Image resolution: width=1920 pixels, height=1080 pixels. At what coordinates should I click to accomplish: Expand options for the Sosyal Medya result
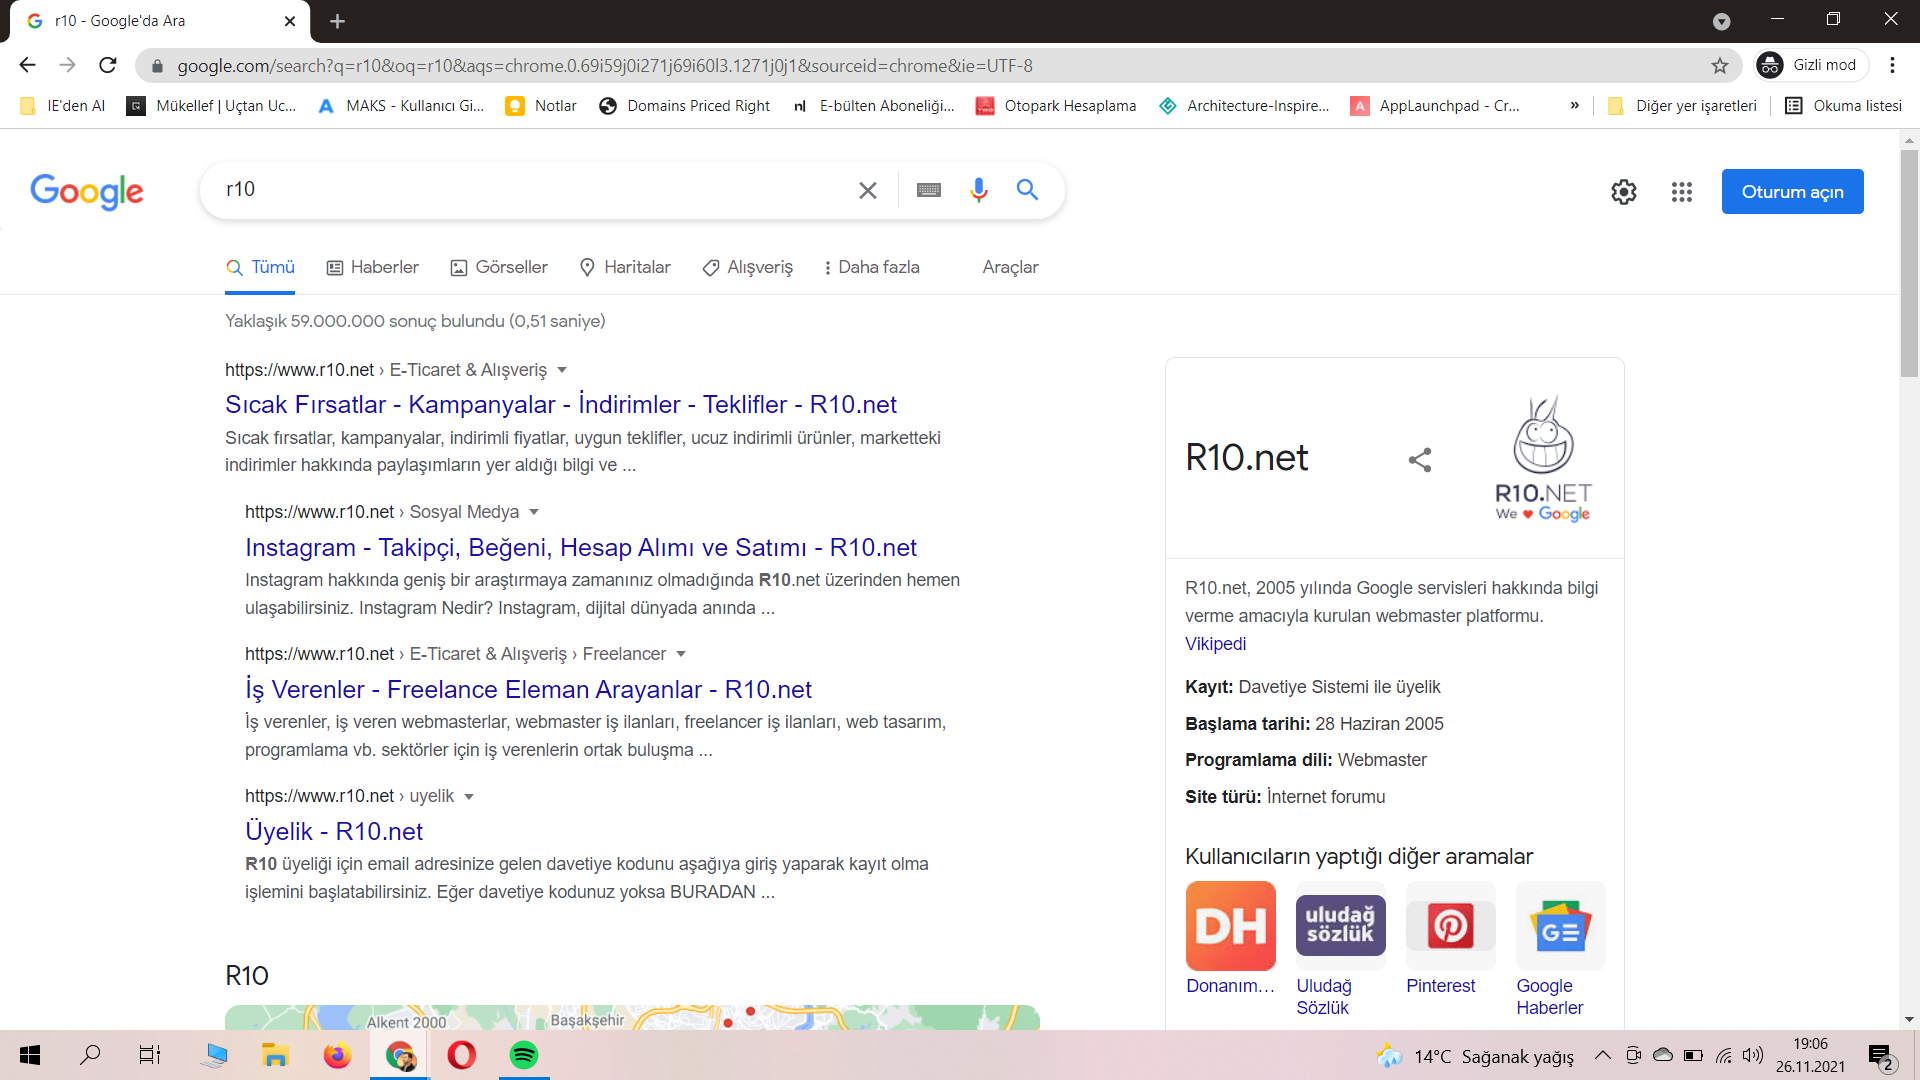pyautogui.click(x=534, y=512)
